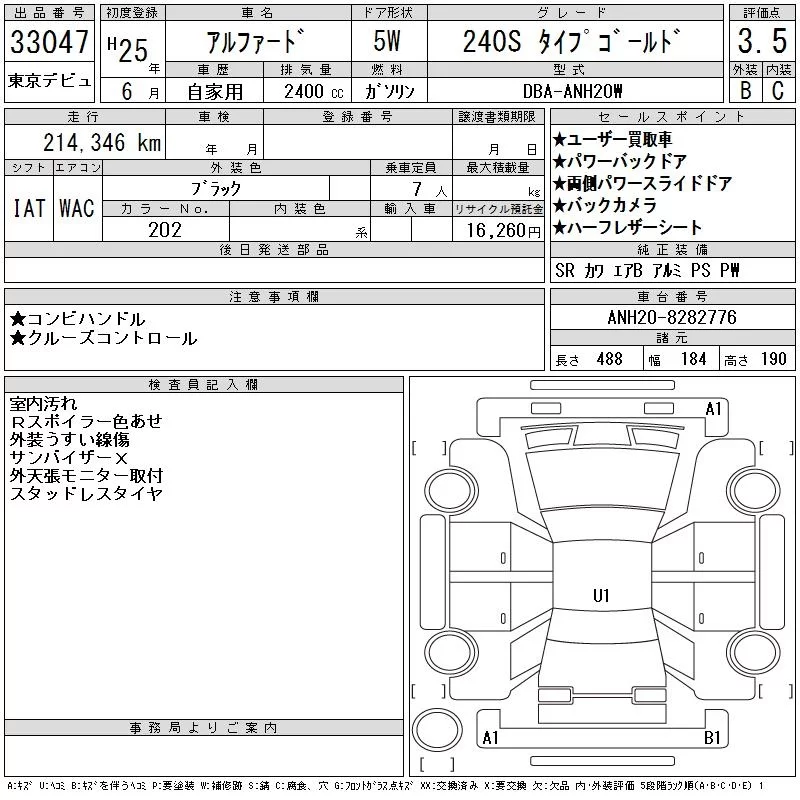Select the overall score 3.5

tap(762, 41)
